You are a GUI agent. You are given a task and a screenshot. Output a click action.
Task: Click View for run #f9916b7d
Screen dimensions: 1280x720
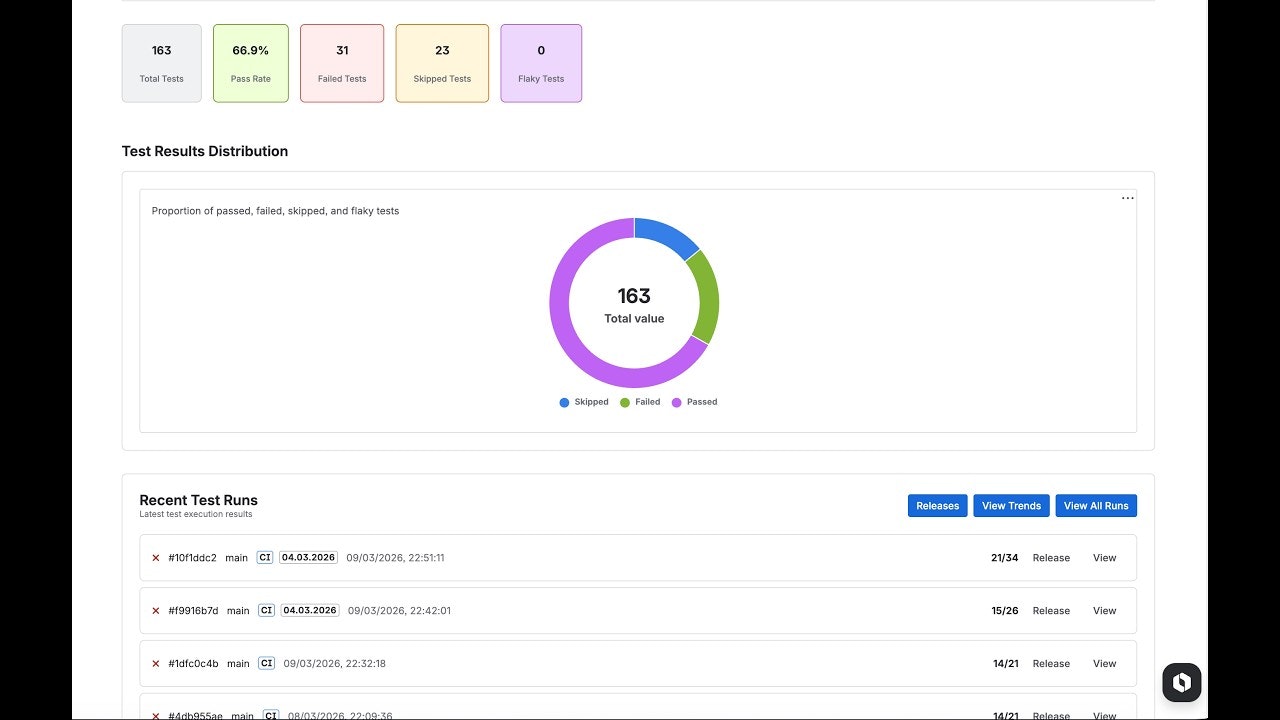point(1104,611)
